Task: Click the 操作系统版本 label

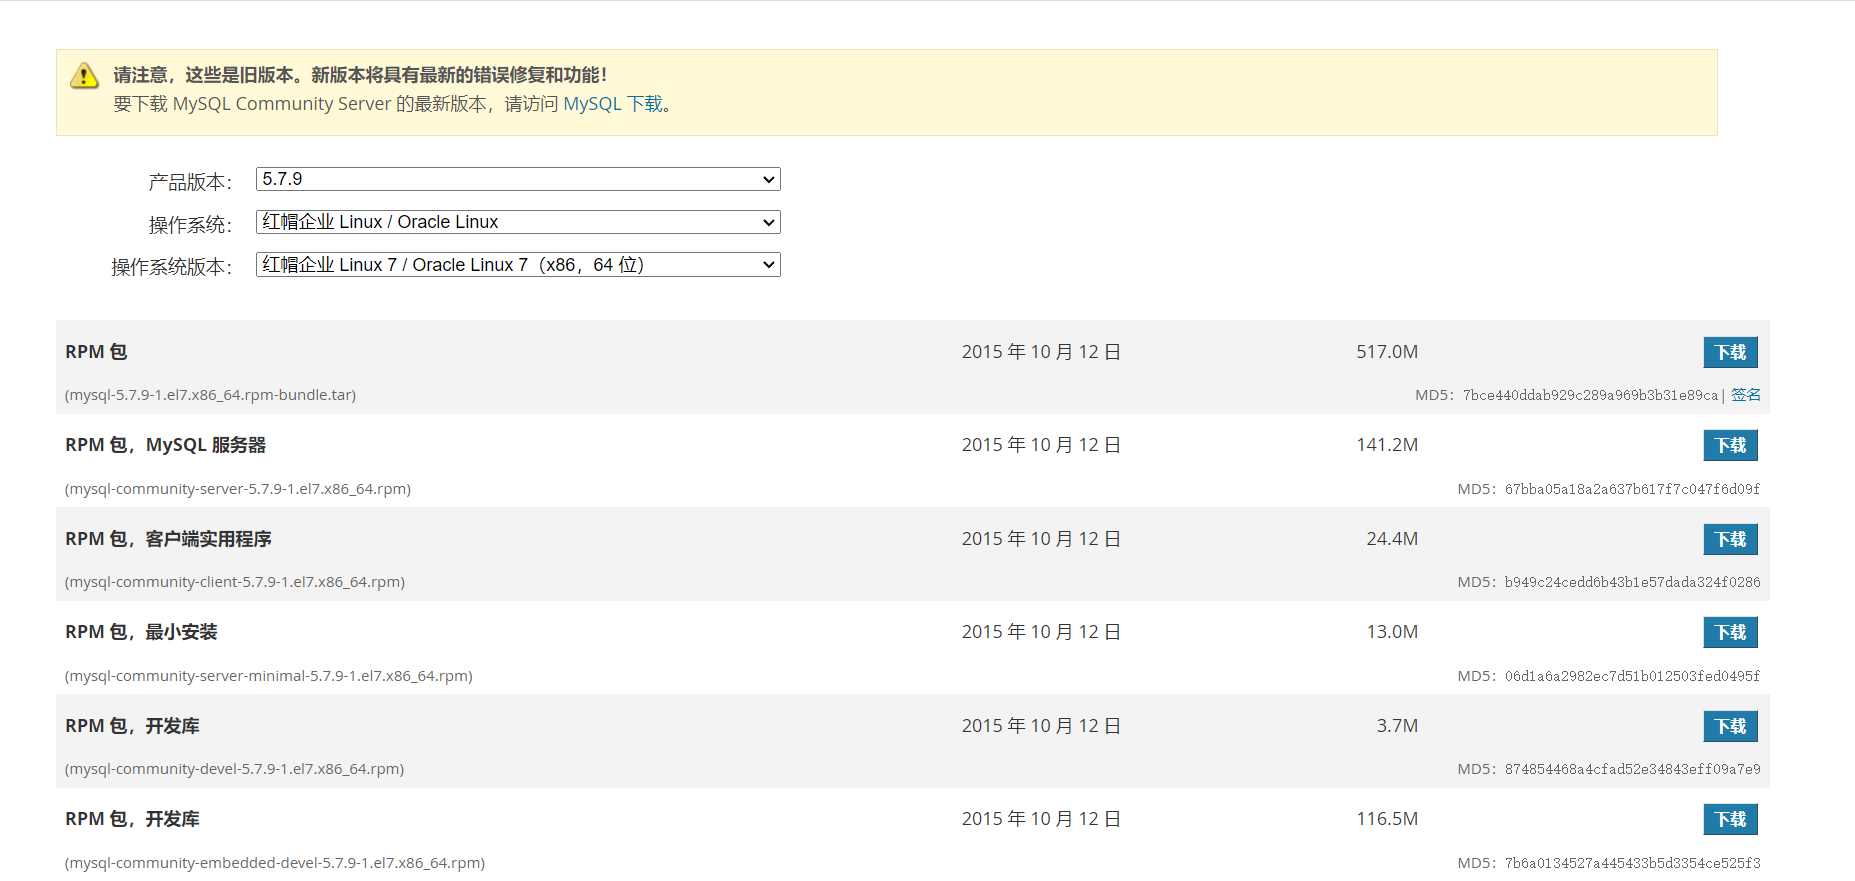Action: (x=171, y=267)
